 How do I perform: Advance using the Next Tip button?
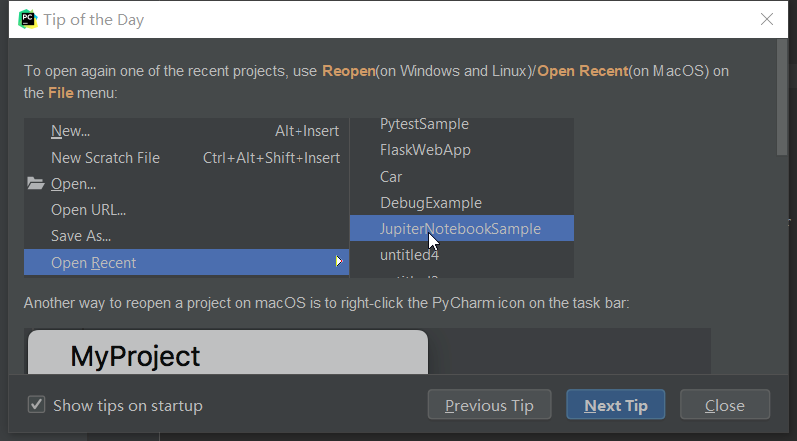coord(616,405)
